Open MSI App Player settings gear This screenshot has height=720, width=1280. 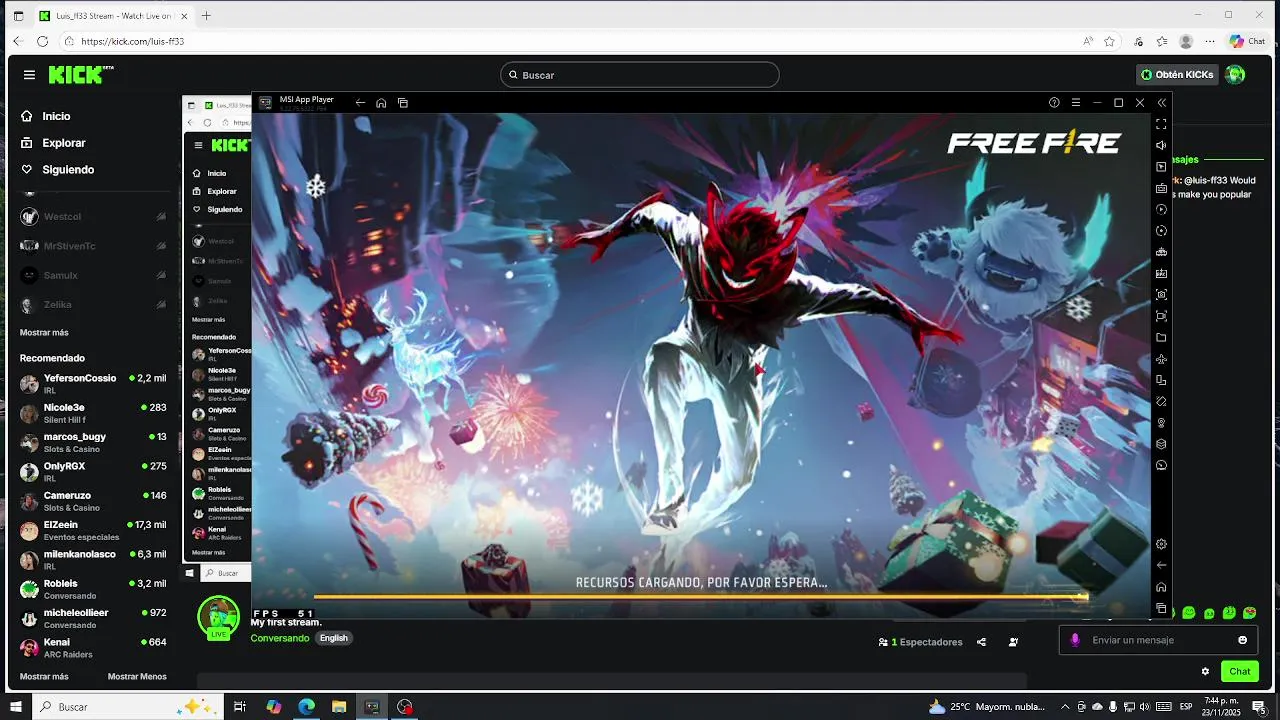[x=1161, y=544]
